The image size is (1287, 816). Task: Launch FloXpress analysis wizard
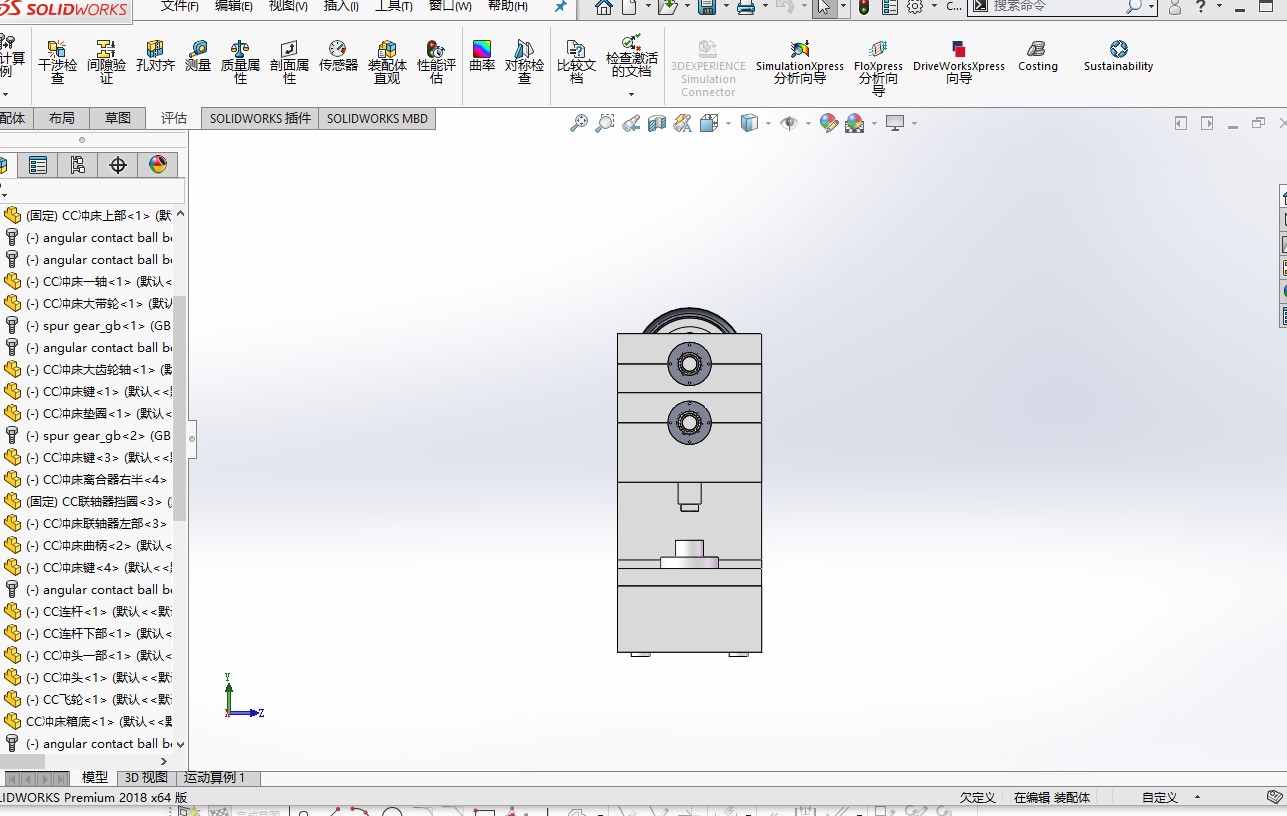[x=878, y=68]
